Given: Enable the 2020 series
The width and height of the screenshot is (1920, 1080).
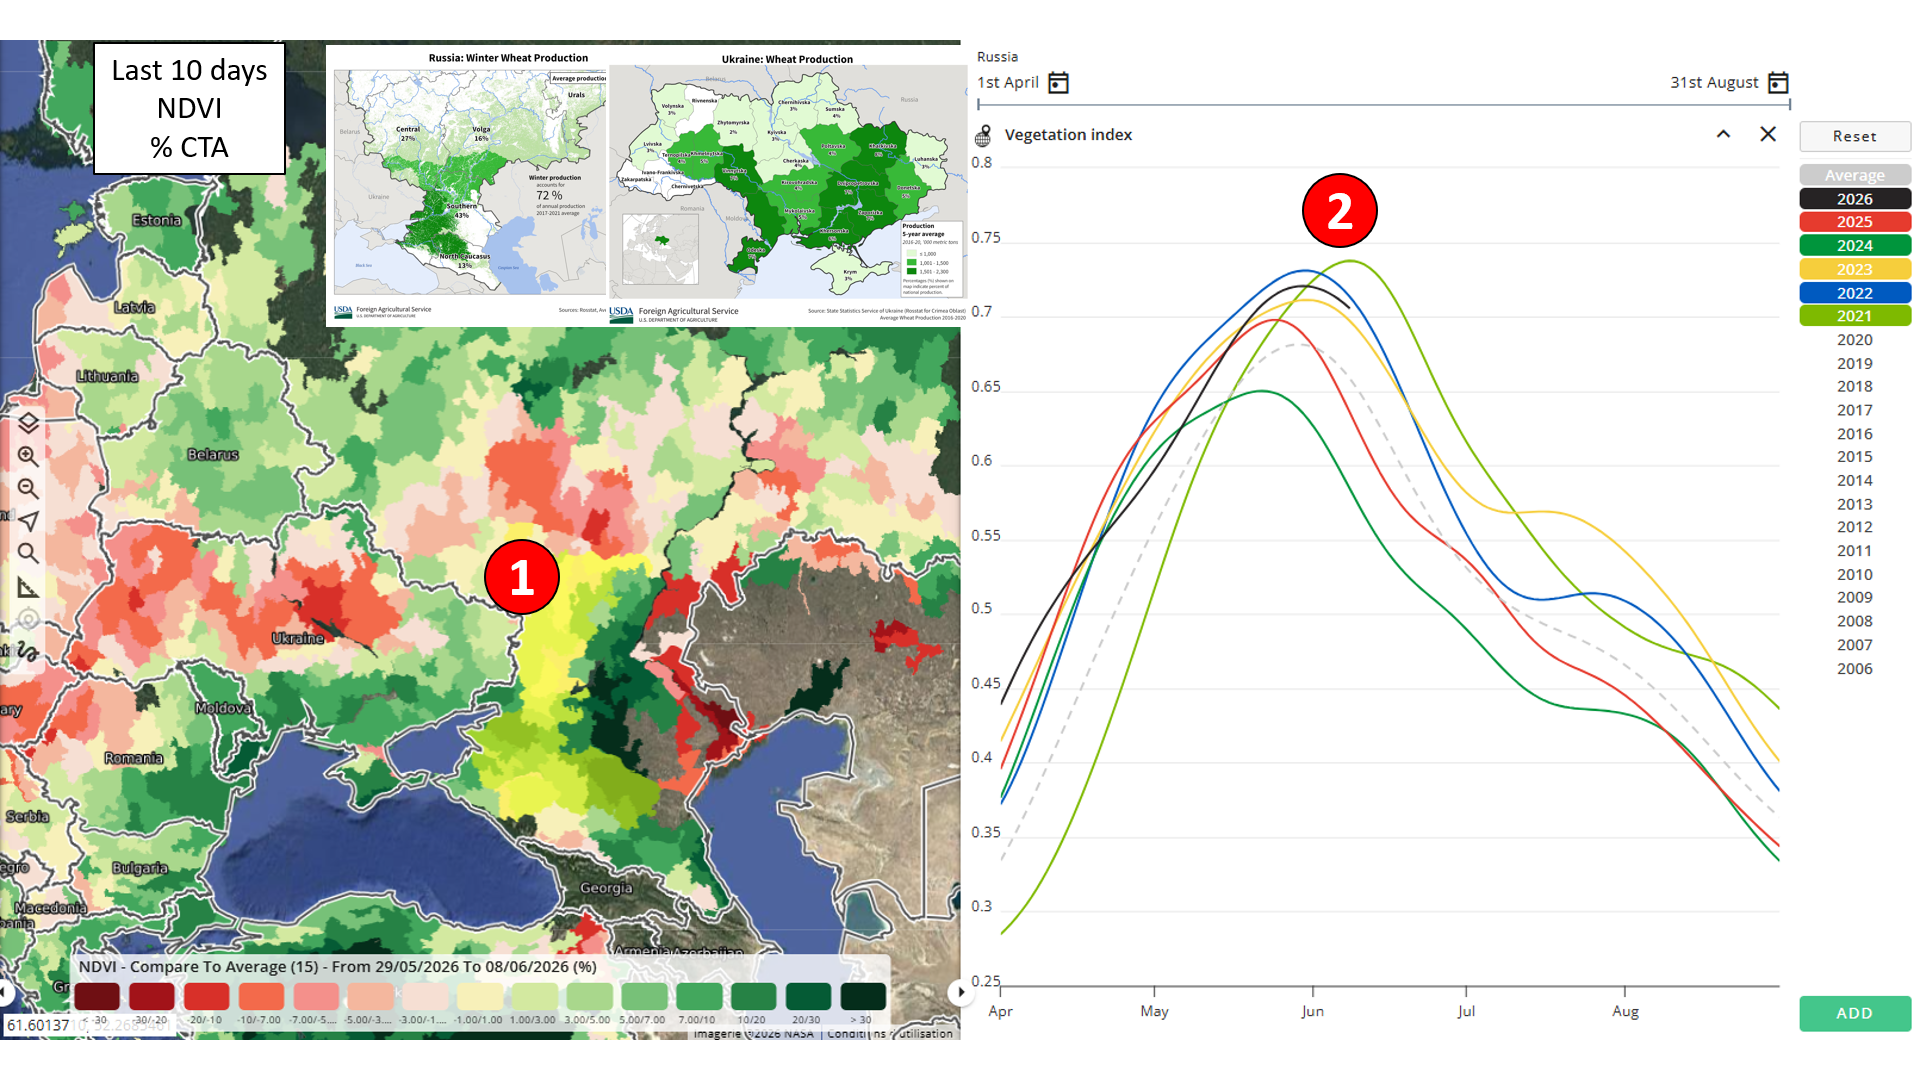Looking at the screenshot, I should click(x=1855, y=340).
